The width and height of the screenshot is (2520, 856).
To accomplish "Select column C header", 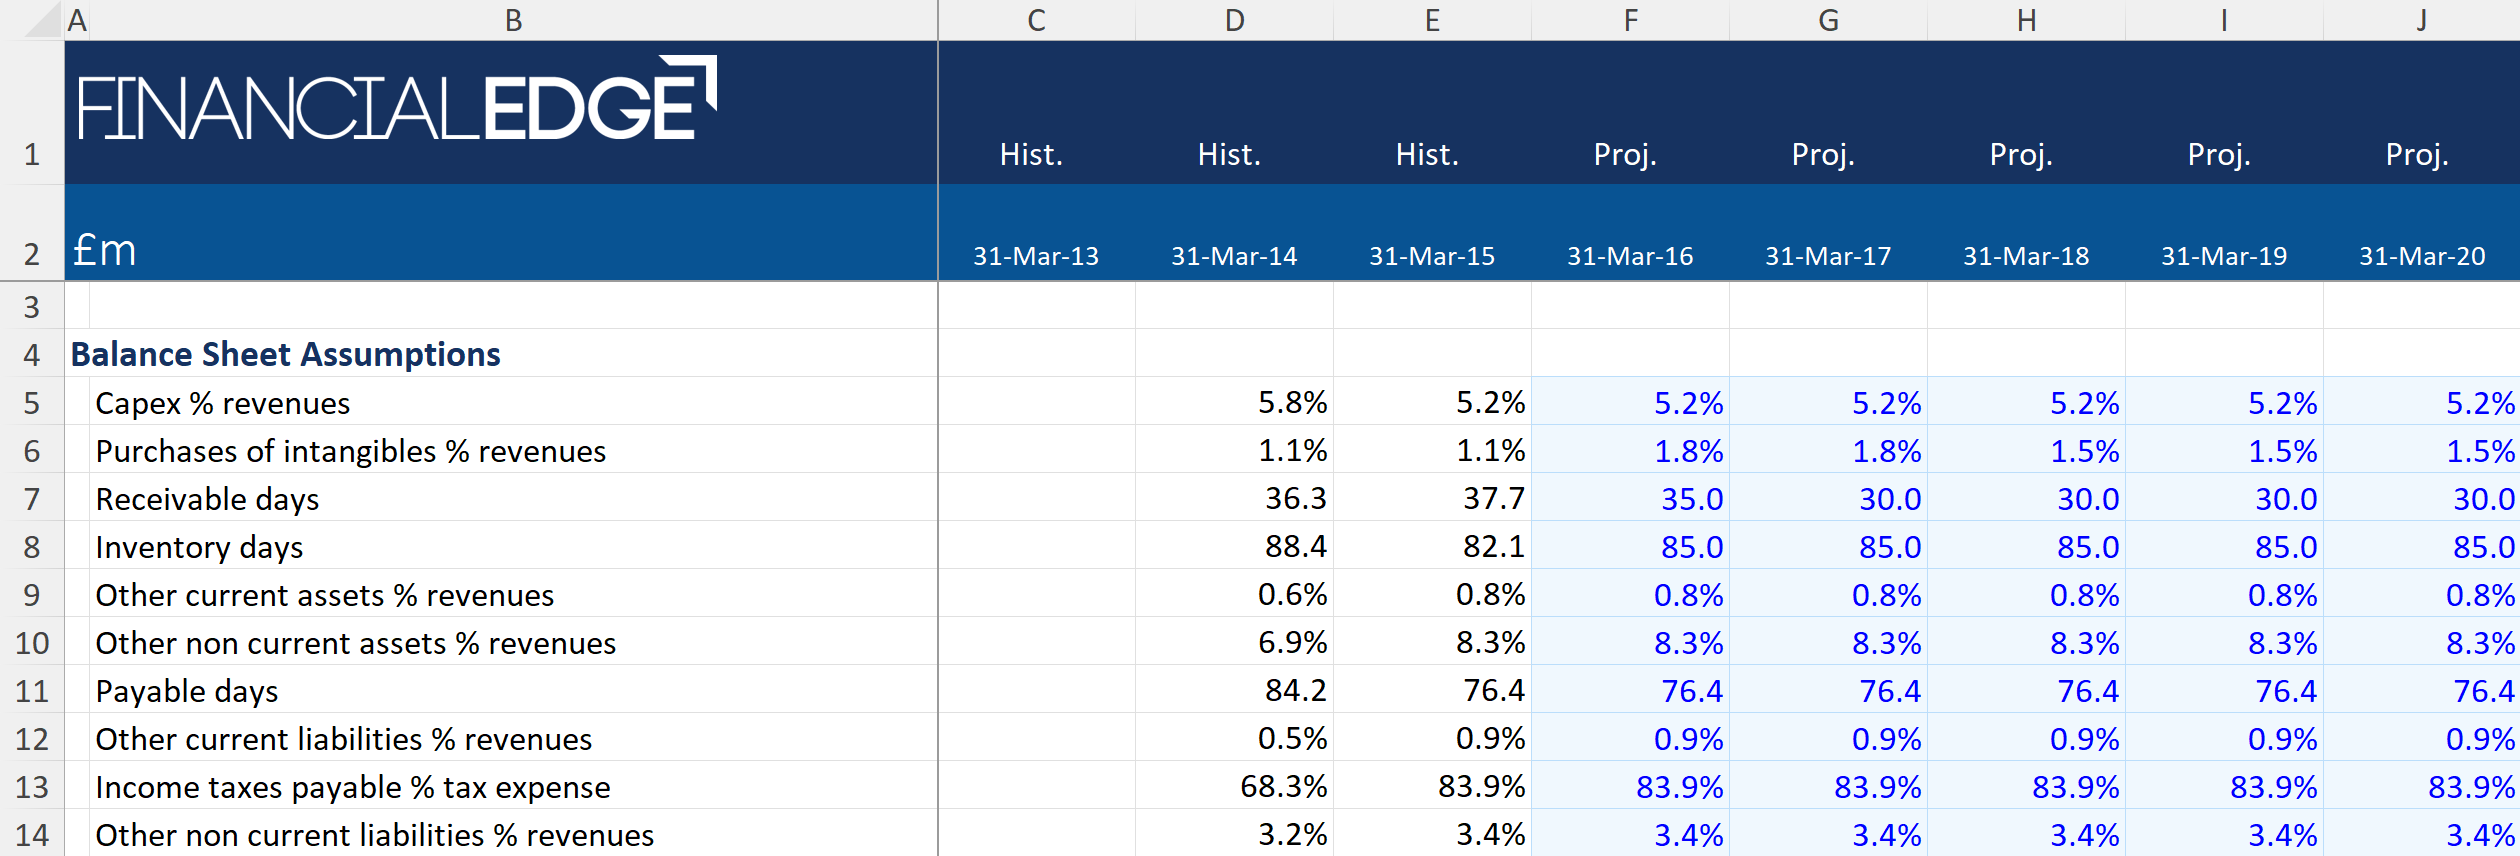I will coord(1036,20).
